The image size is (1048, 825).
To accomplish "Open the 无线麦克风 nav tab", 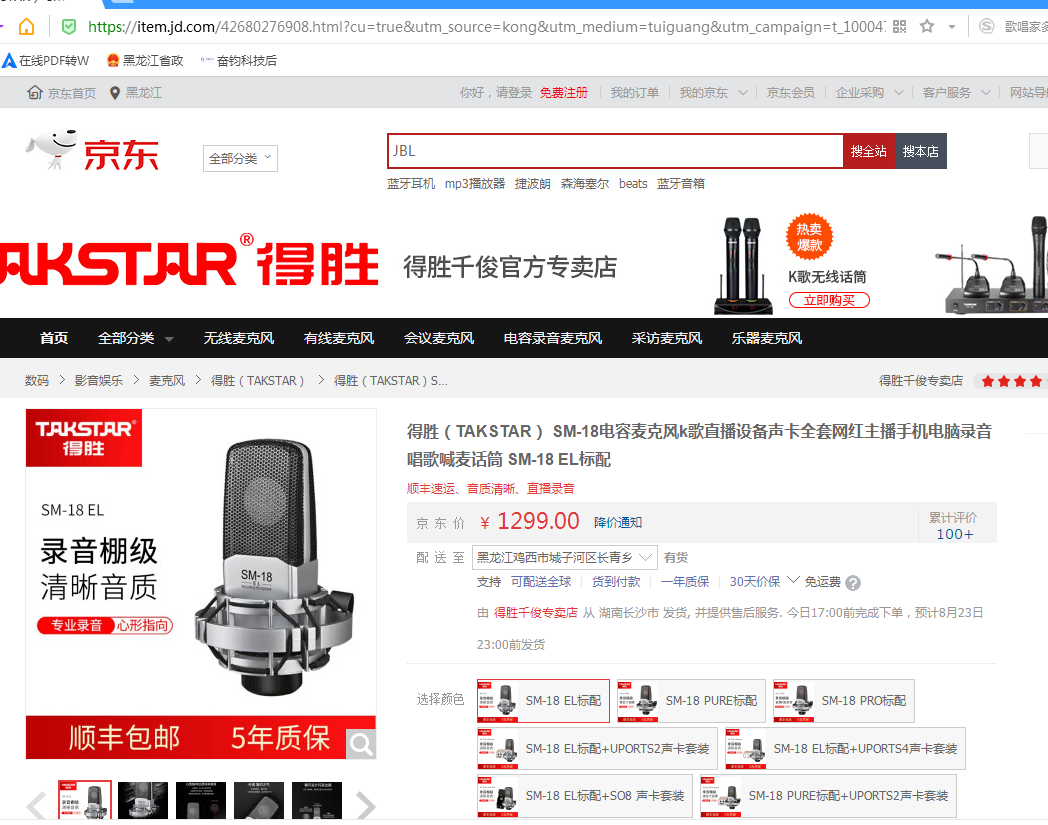I will [x=239, y=338].
